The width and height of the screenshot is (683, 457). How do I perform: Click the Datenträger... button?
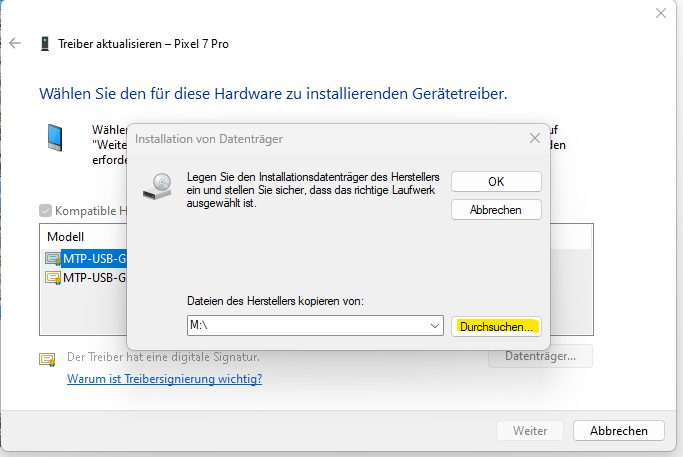pyautogui.click(x=540, y=356)
